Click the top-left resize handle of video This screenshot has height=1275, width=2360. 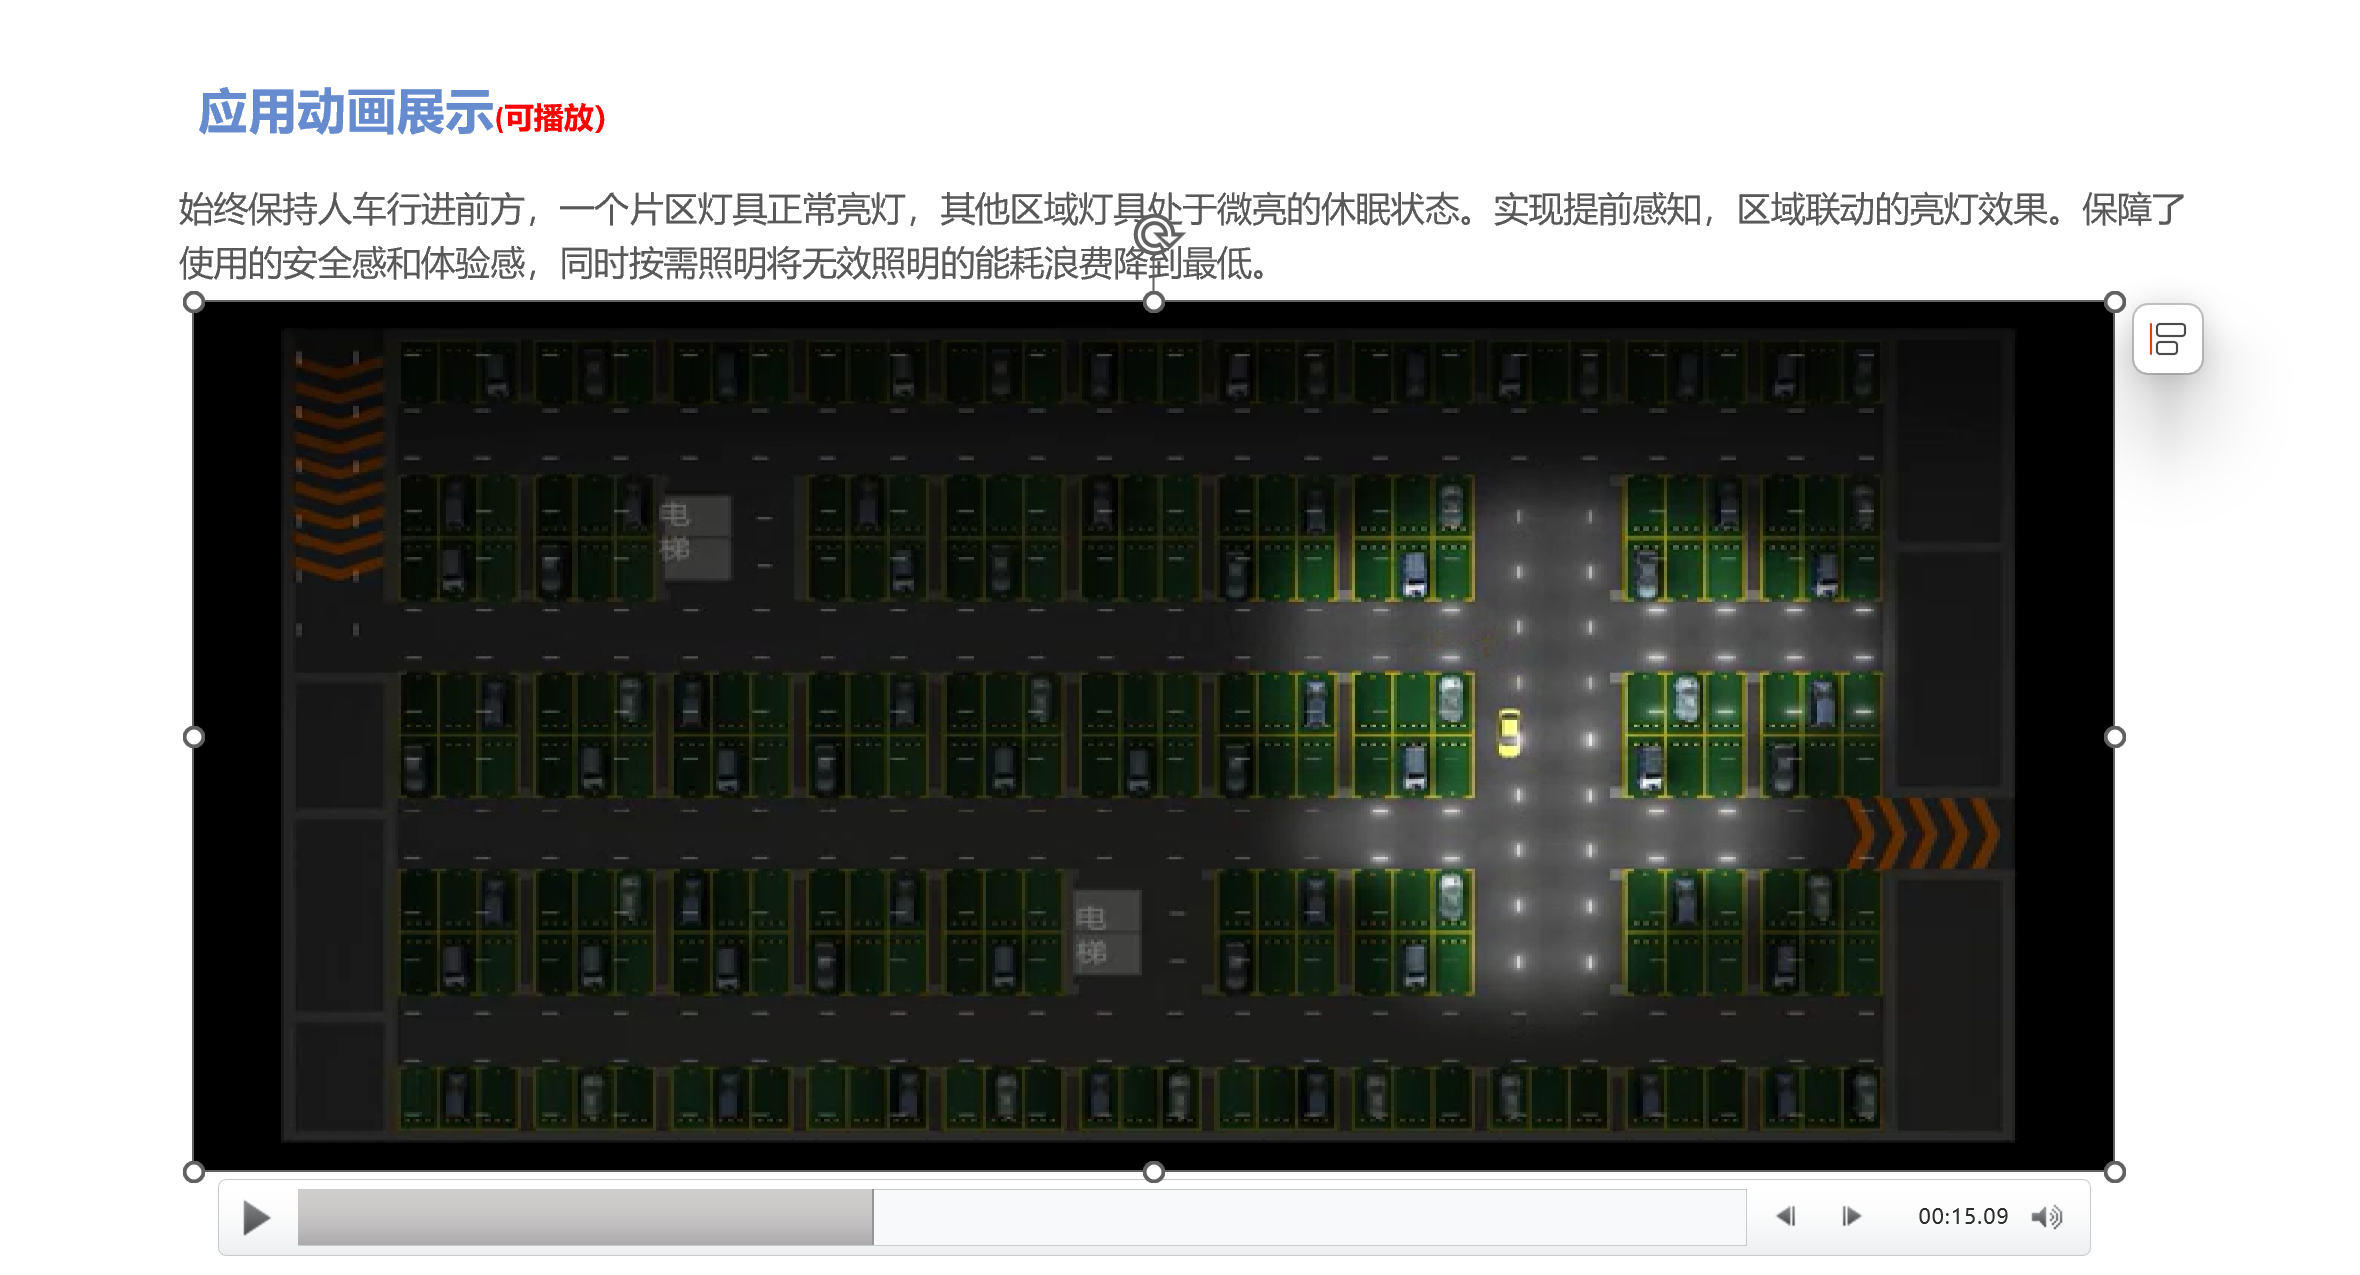click(194, 302)
